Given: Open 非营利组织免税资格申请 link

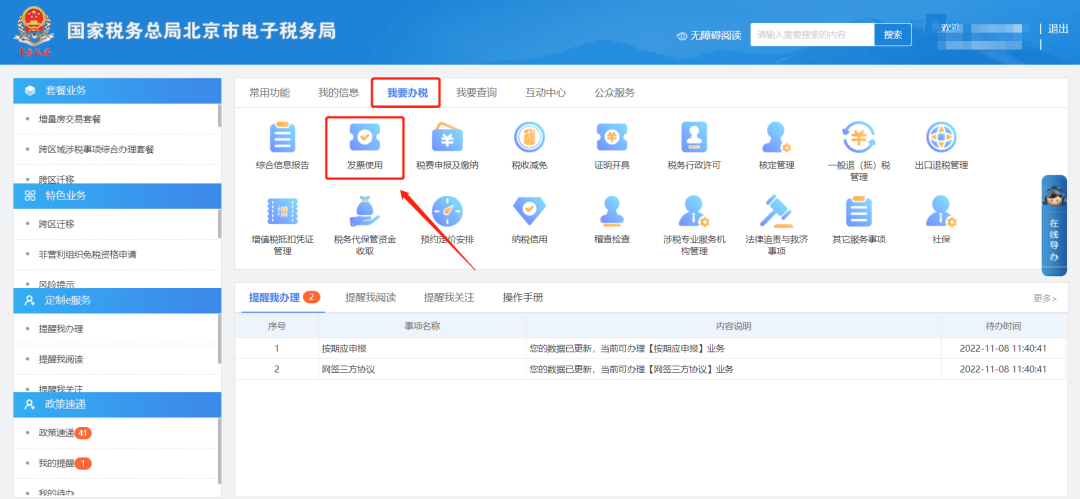Looking at the screenshot, I should [x=87, y=254].
